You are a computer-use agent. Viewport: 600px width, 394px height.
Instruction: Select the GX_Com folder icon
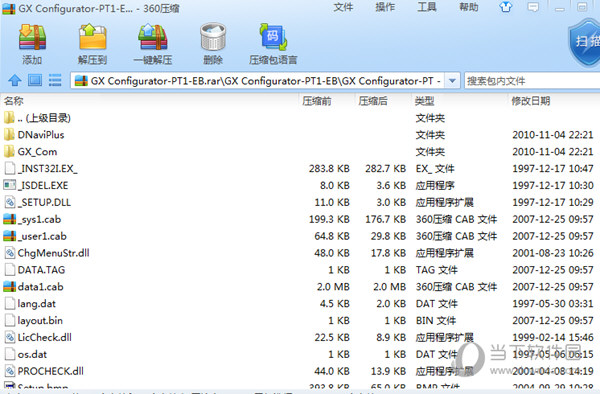[9, 151]
